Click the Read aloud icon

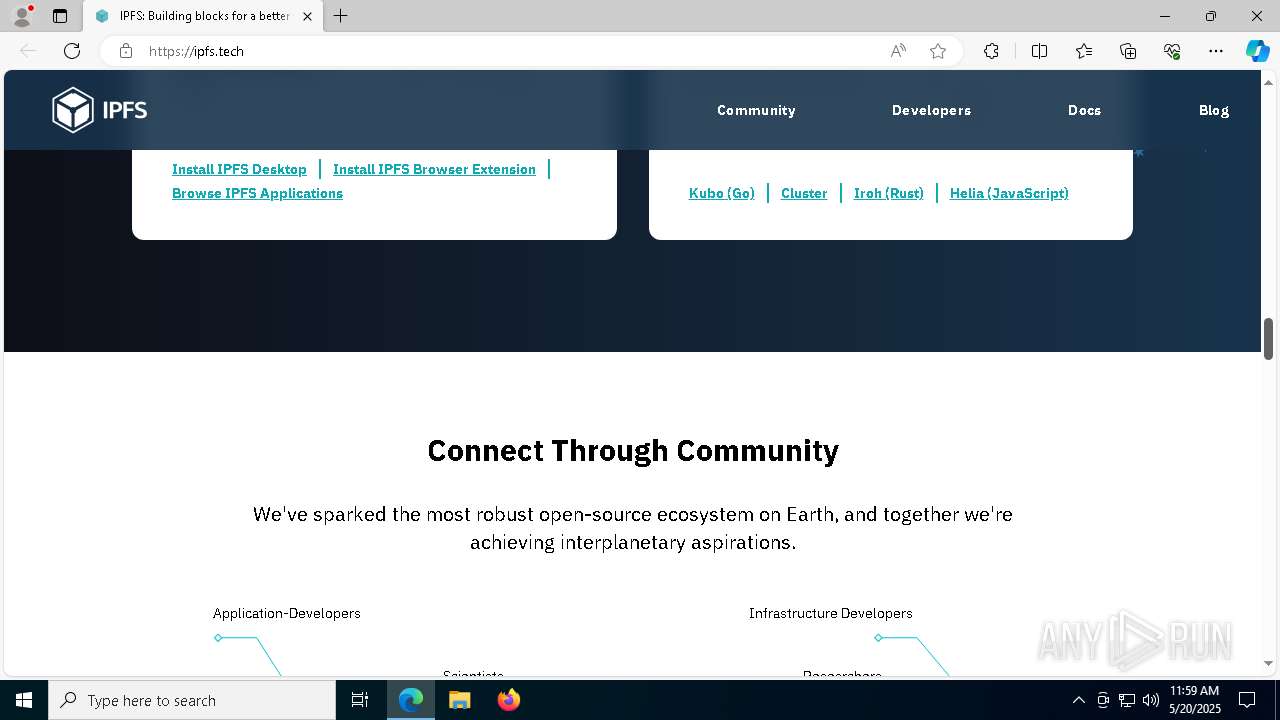tap(898, 51)
